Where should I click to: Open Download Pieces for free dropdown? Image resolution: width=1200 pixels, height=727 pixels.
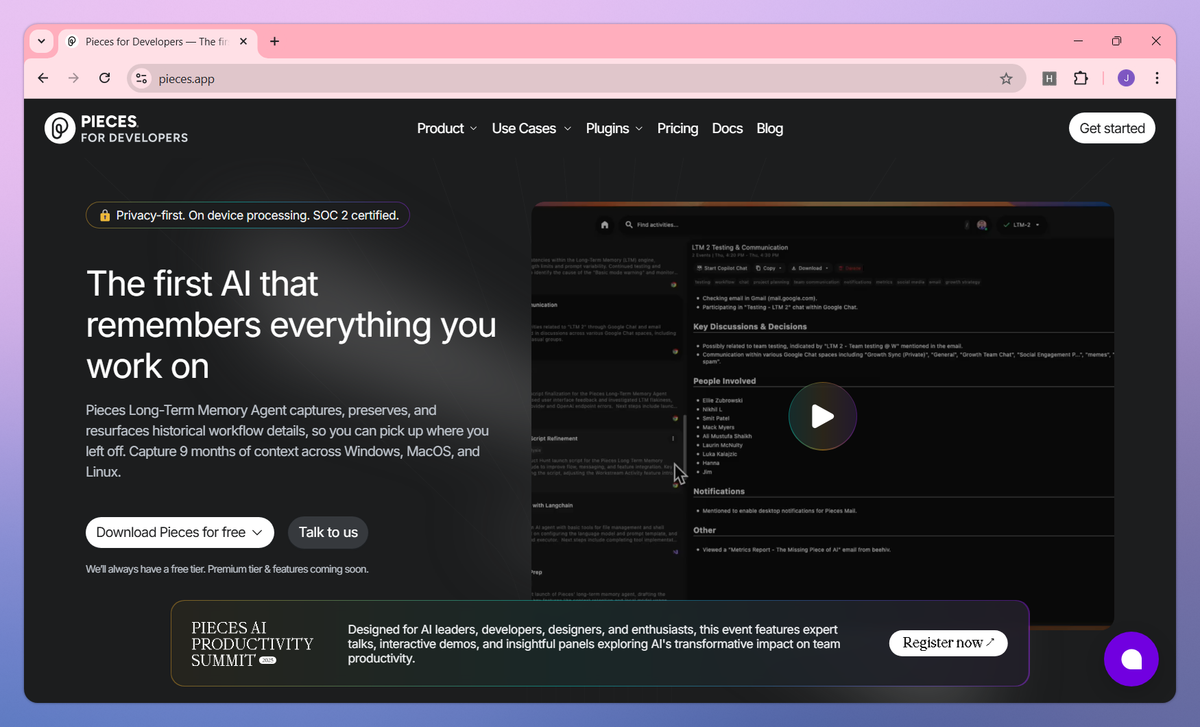179,532
